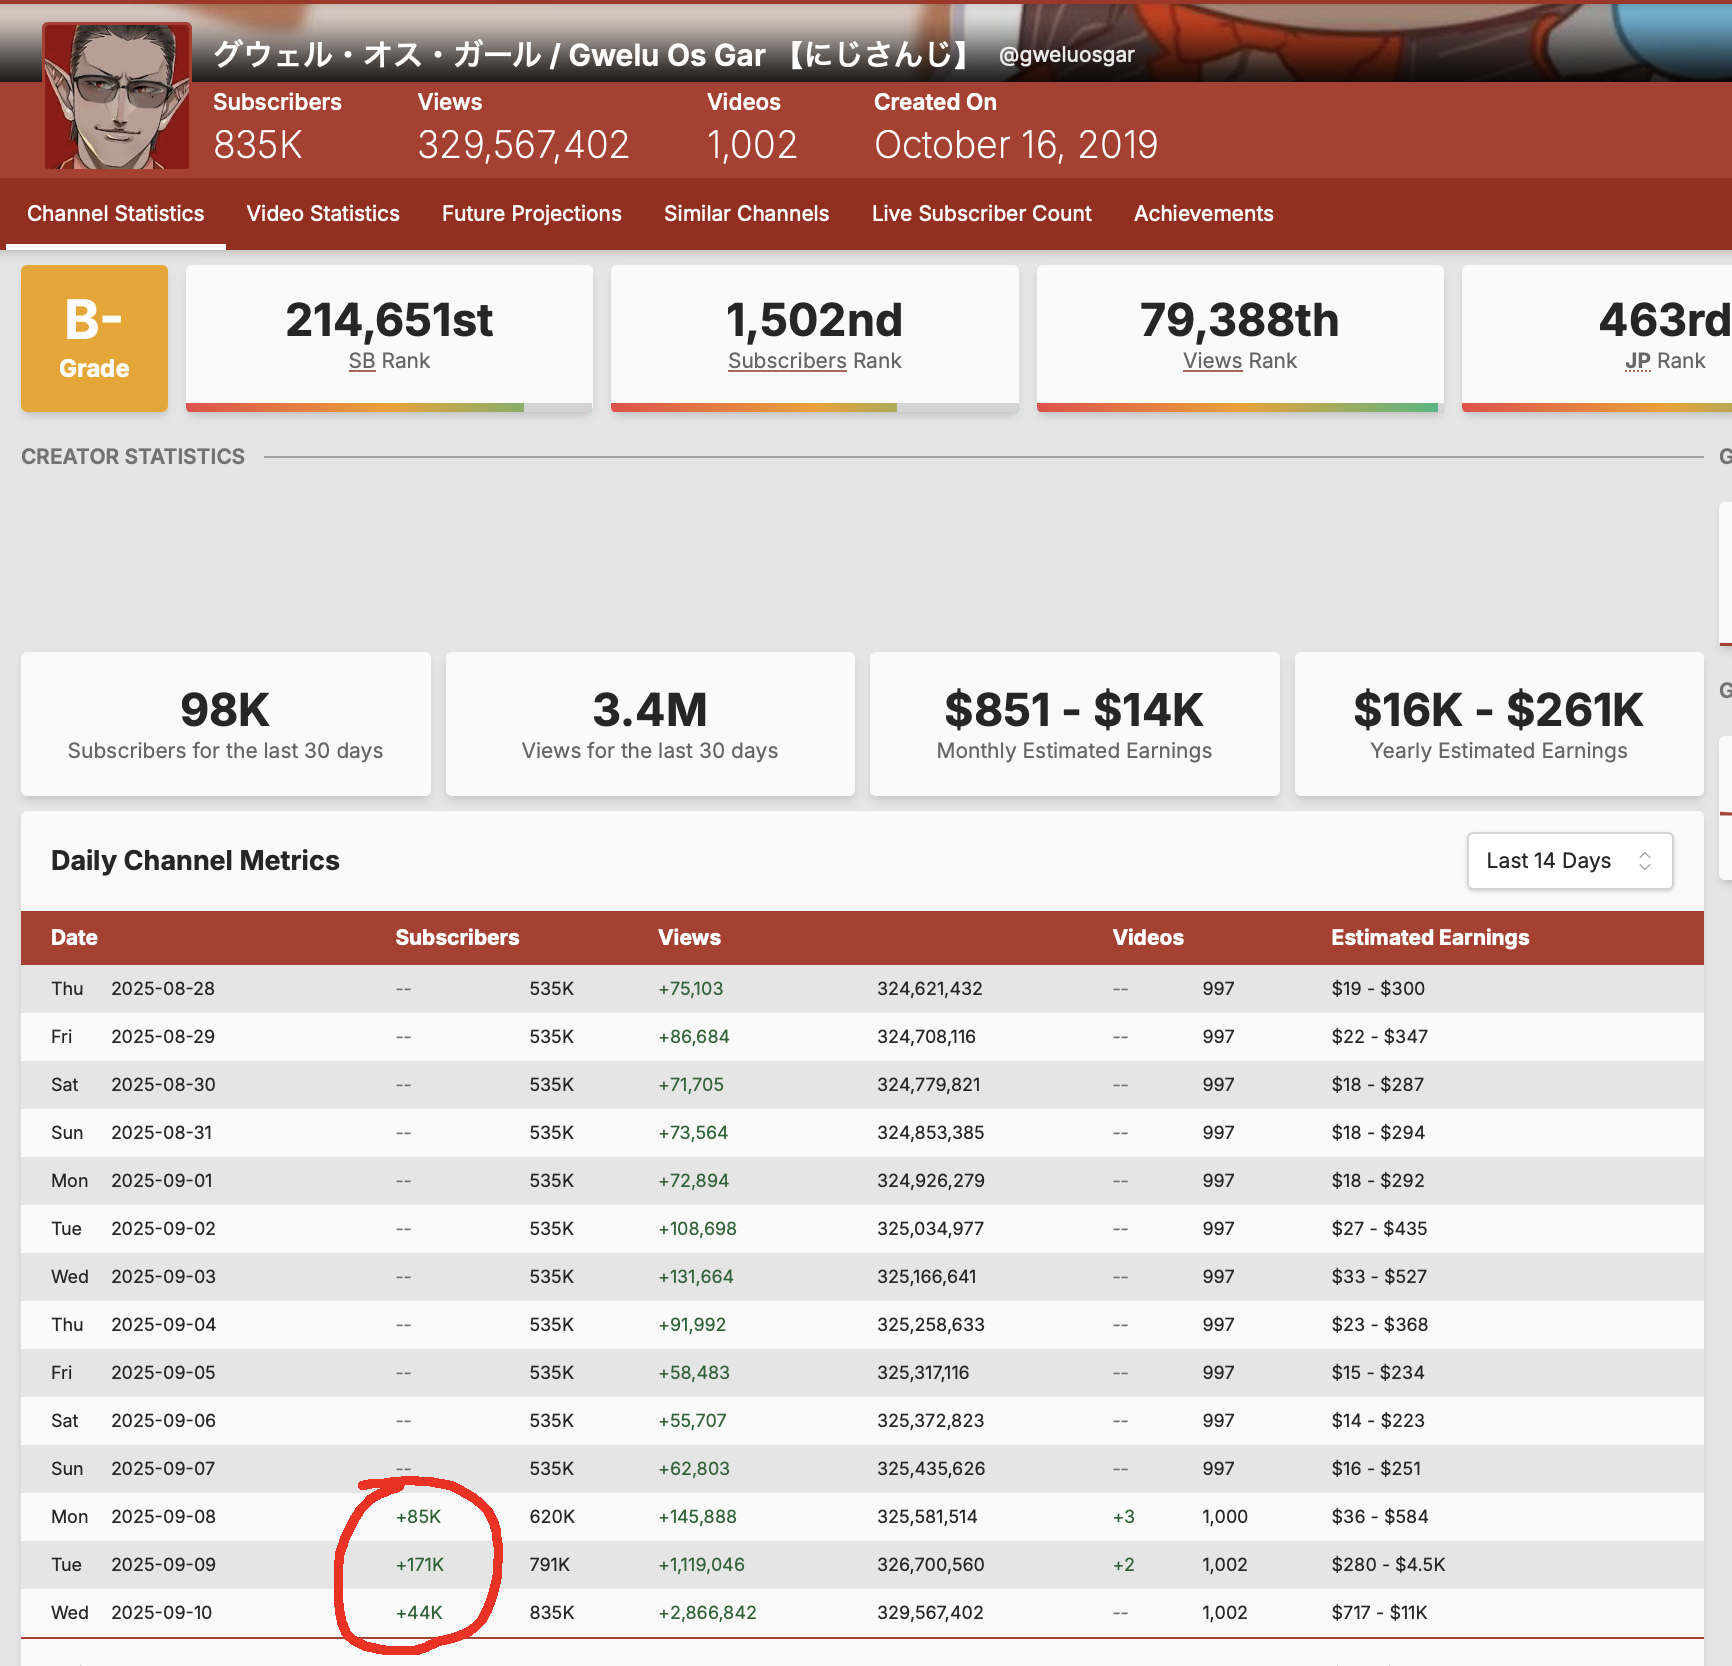Open the Future Projections tab

(531, 214)
